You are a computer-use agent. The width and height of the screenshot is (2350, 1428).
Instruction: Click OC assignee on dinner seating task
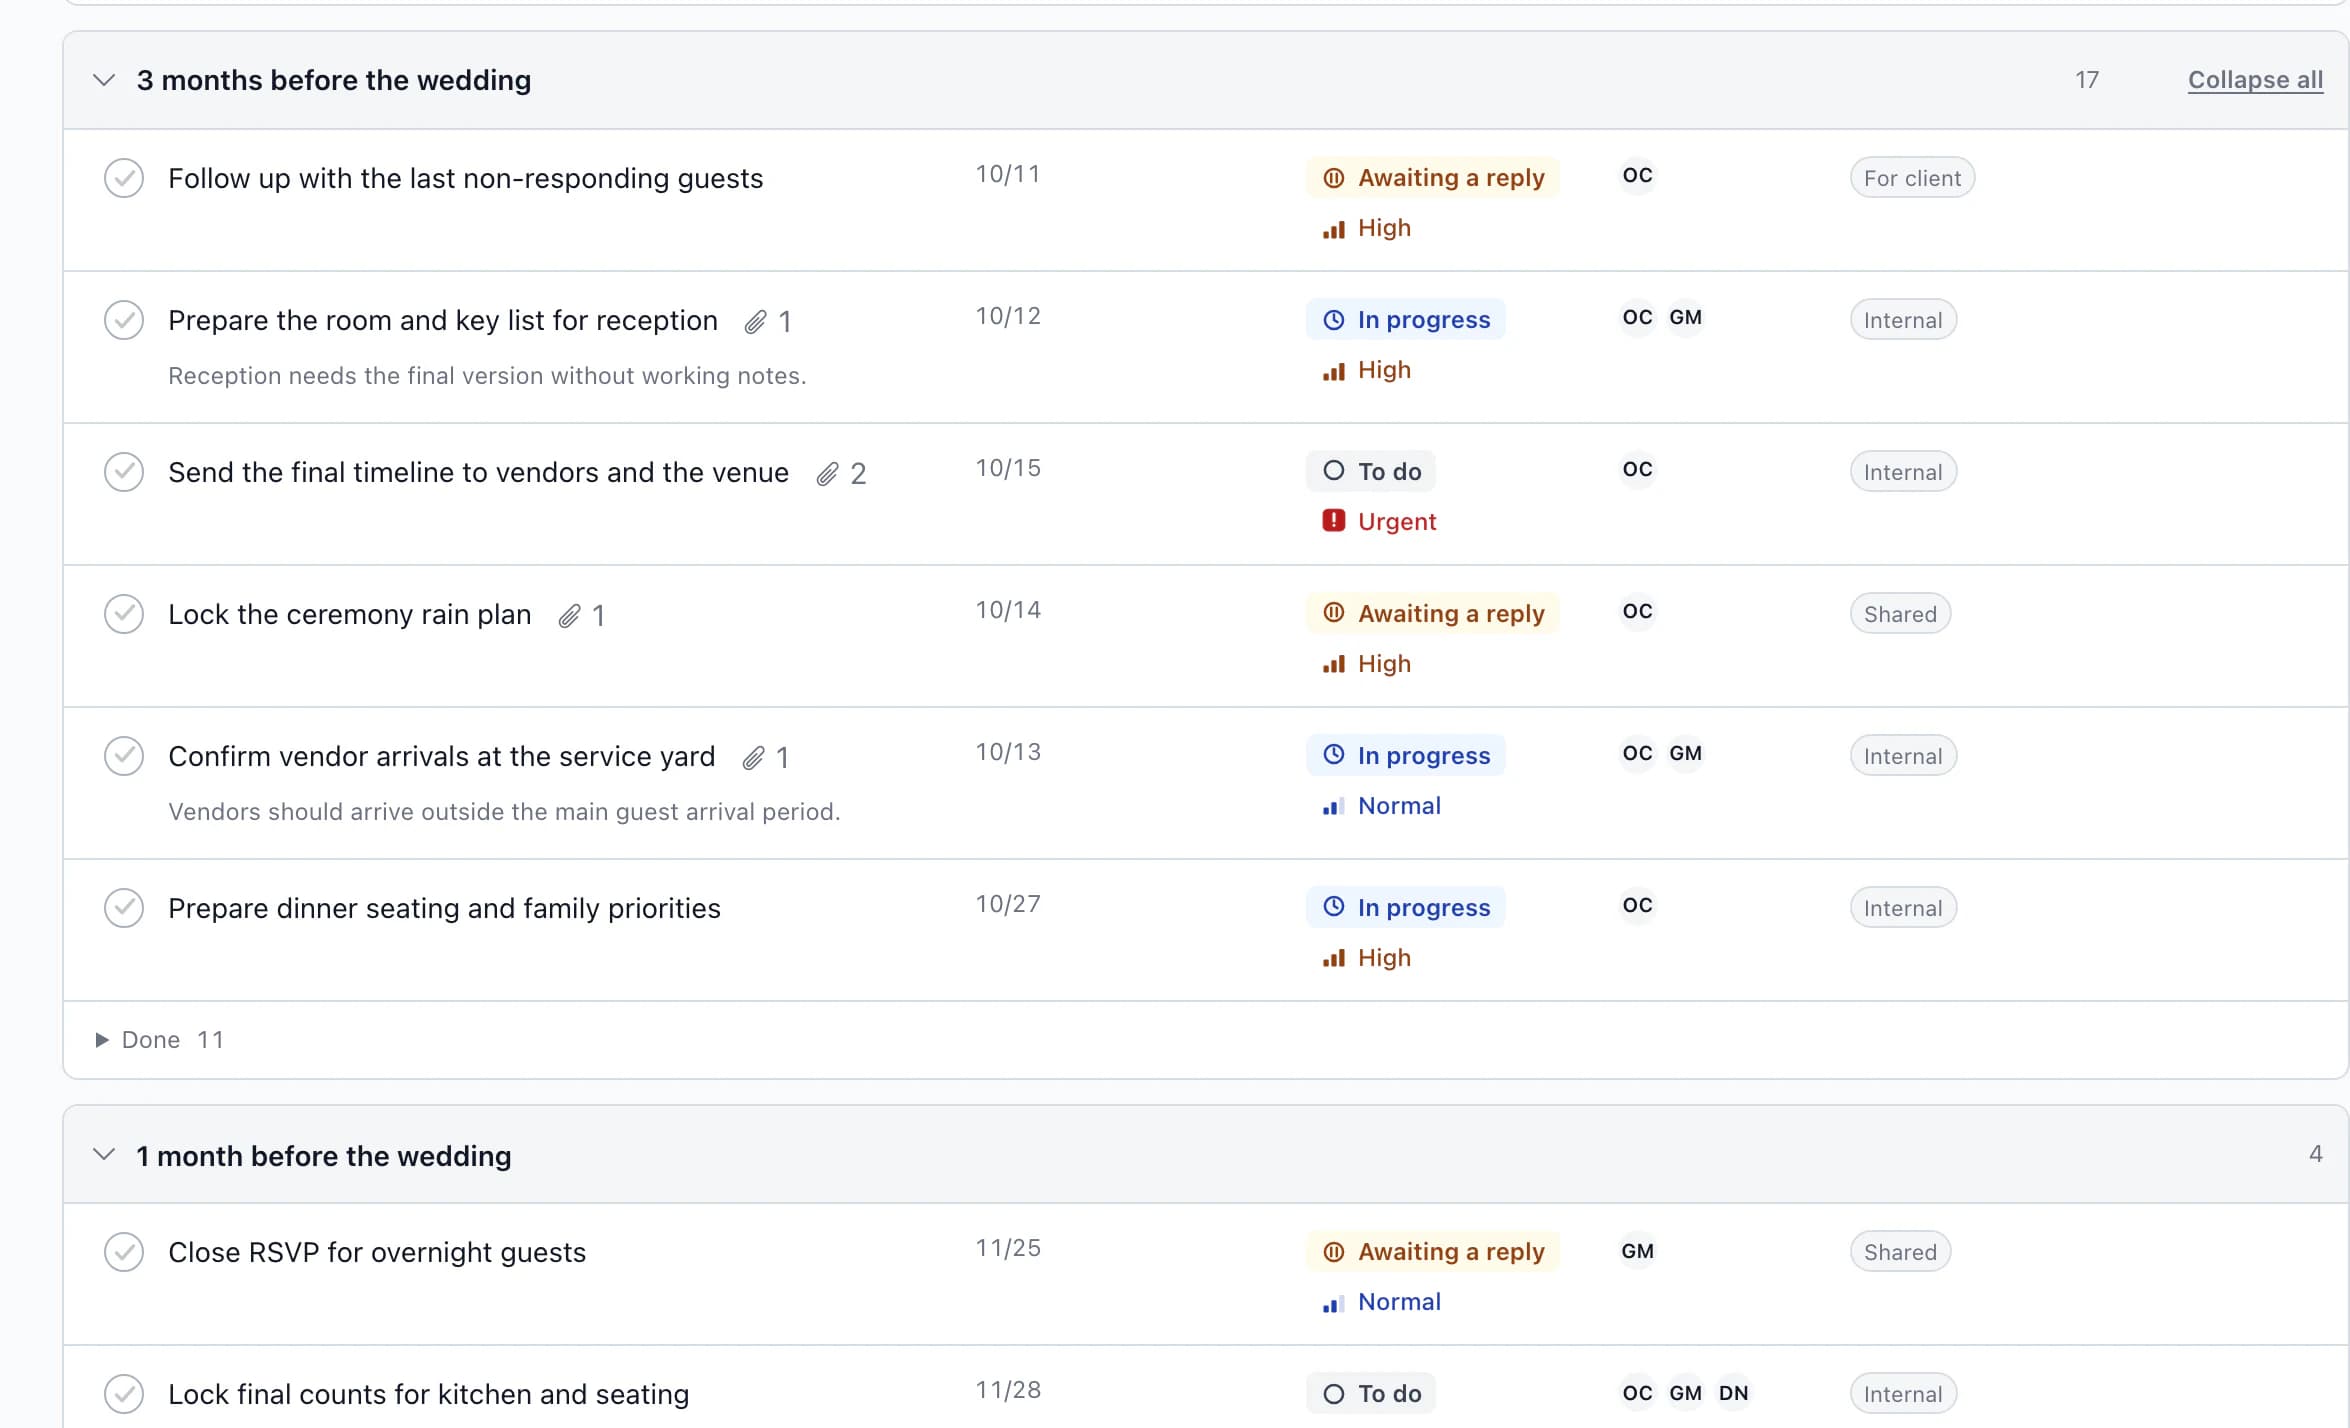[x=1637, y=906]
